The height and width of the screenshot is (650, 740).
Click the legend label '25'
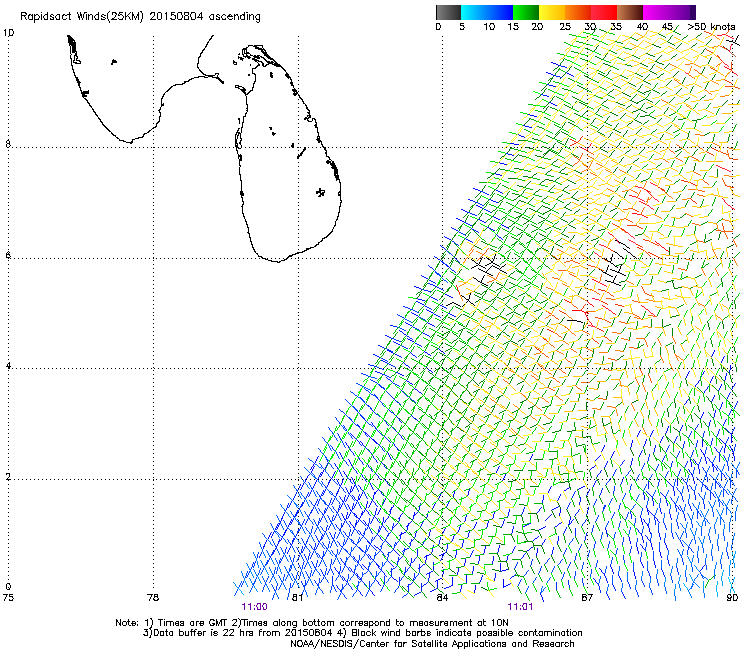click(x=565, y=27)
